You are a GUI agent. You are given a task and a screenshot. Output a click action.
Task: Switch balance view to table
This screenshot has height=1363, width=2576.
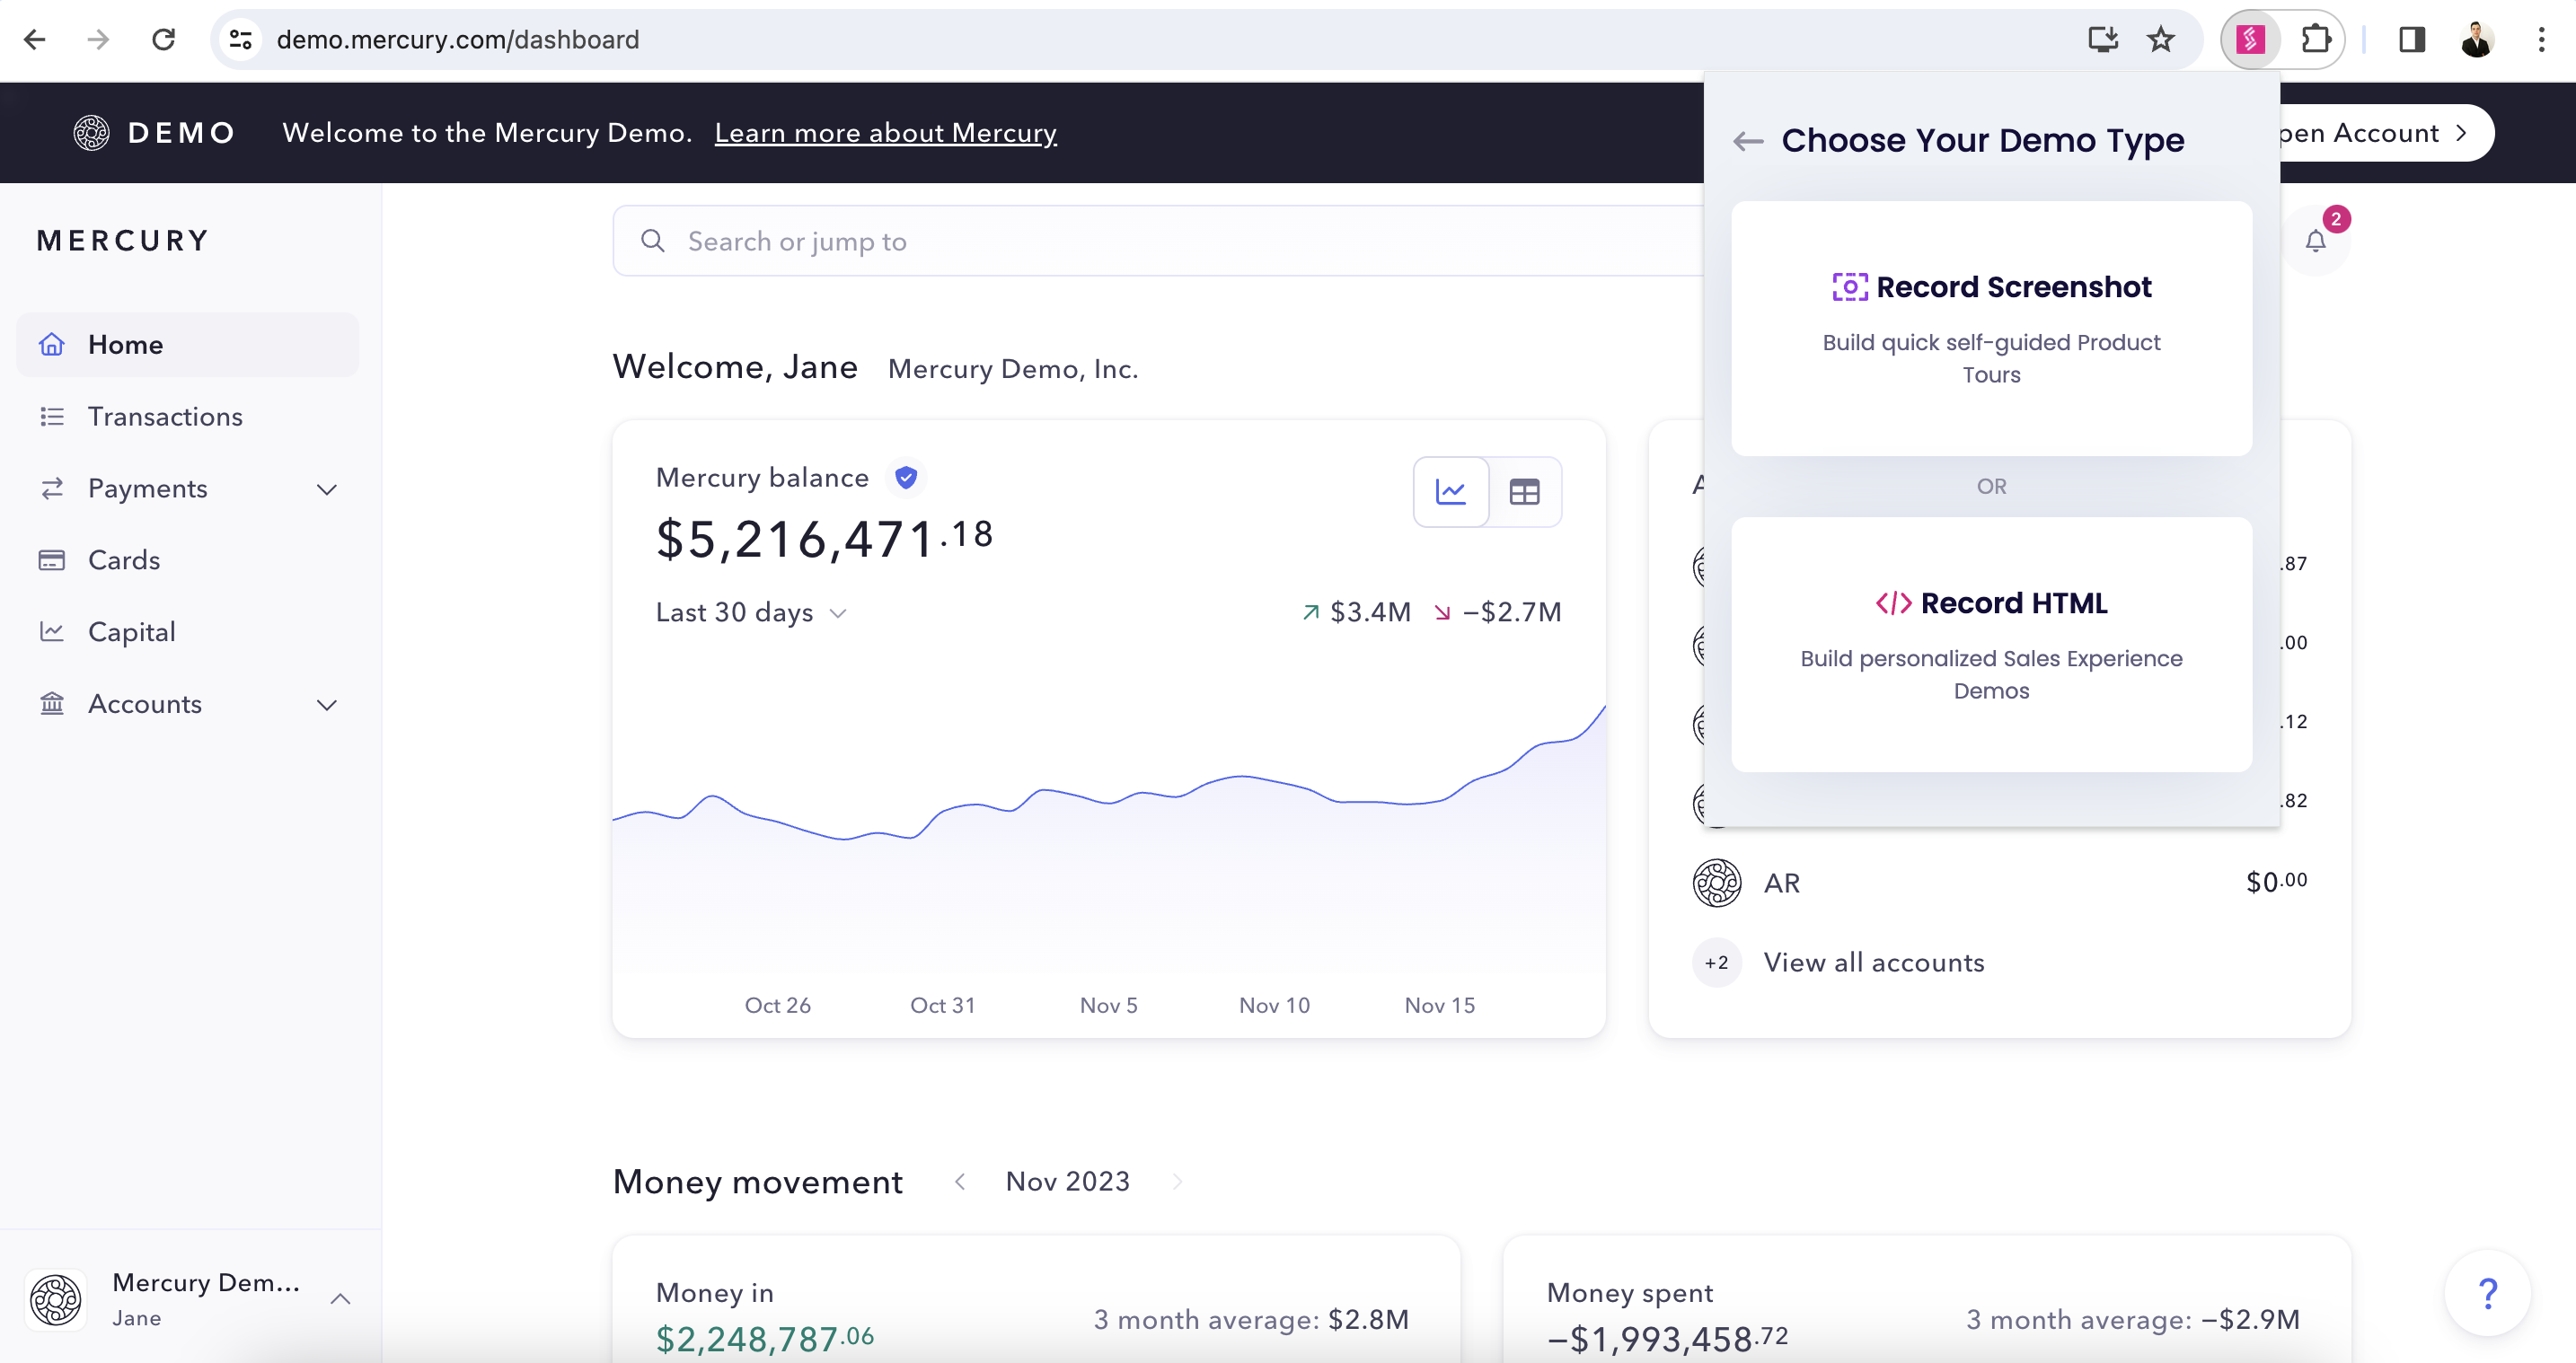(x=1525, y=492)
